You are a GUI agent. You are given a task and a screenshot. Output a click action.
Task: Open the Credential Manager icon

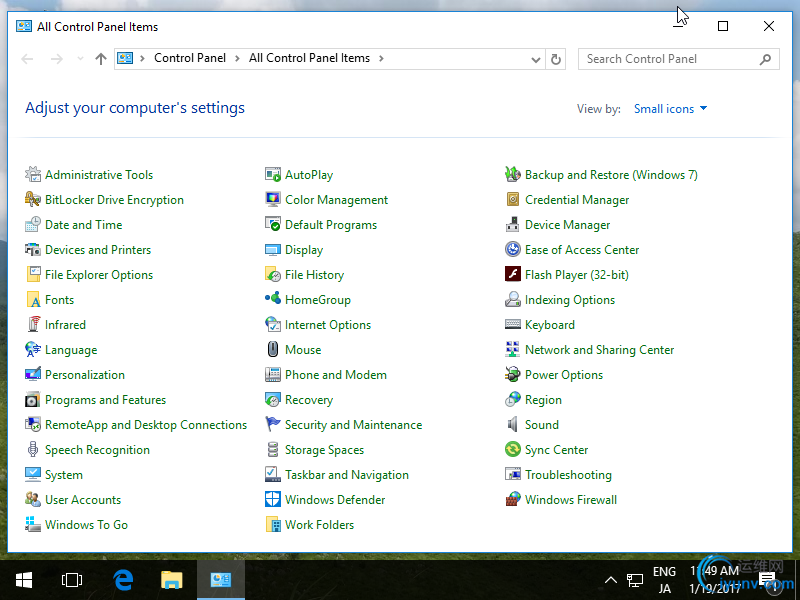click(513, 199)
